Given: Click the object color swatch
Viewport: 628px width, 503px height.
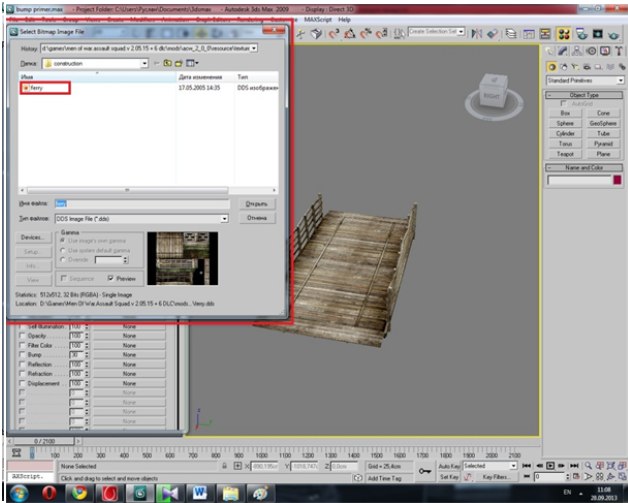Looking at the screenshot, I should click(617, 180).
